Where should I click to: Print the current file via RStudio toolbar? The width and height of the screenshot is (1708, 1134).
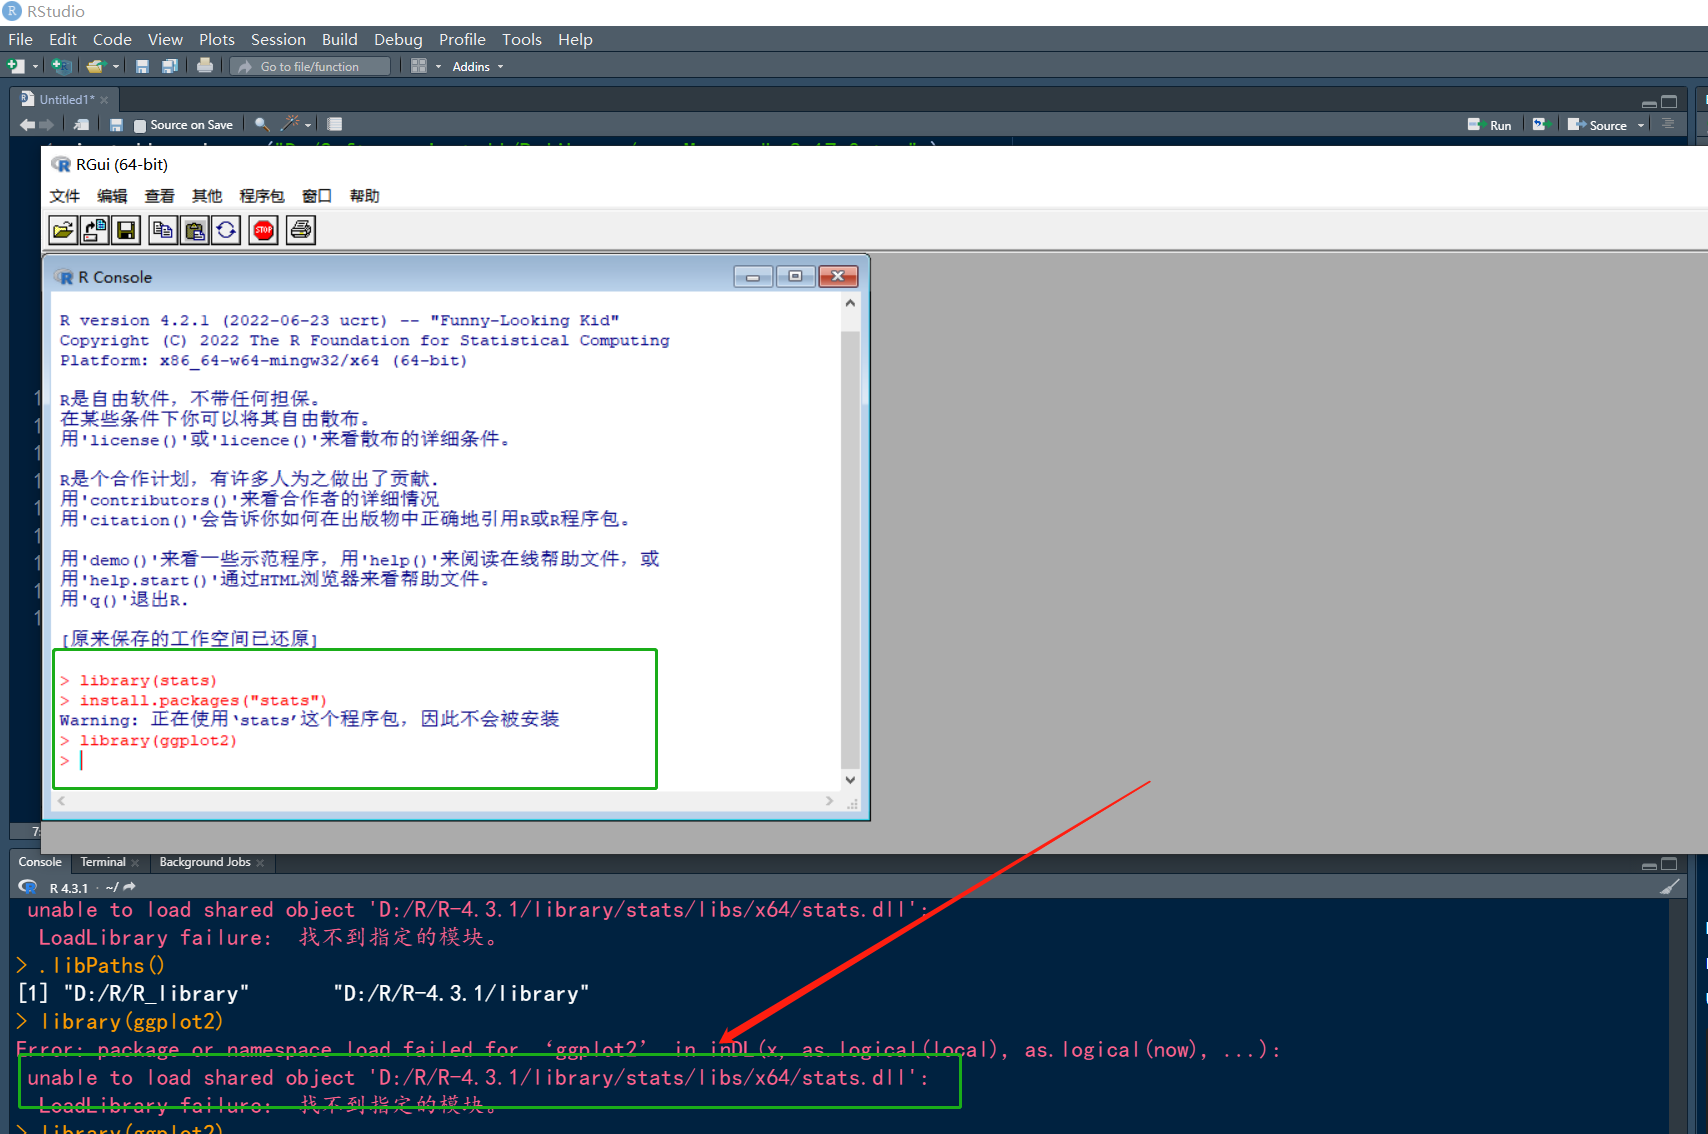[x=205, y=66]
